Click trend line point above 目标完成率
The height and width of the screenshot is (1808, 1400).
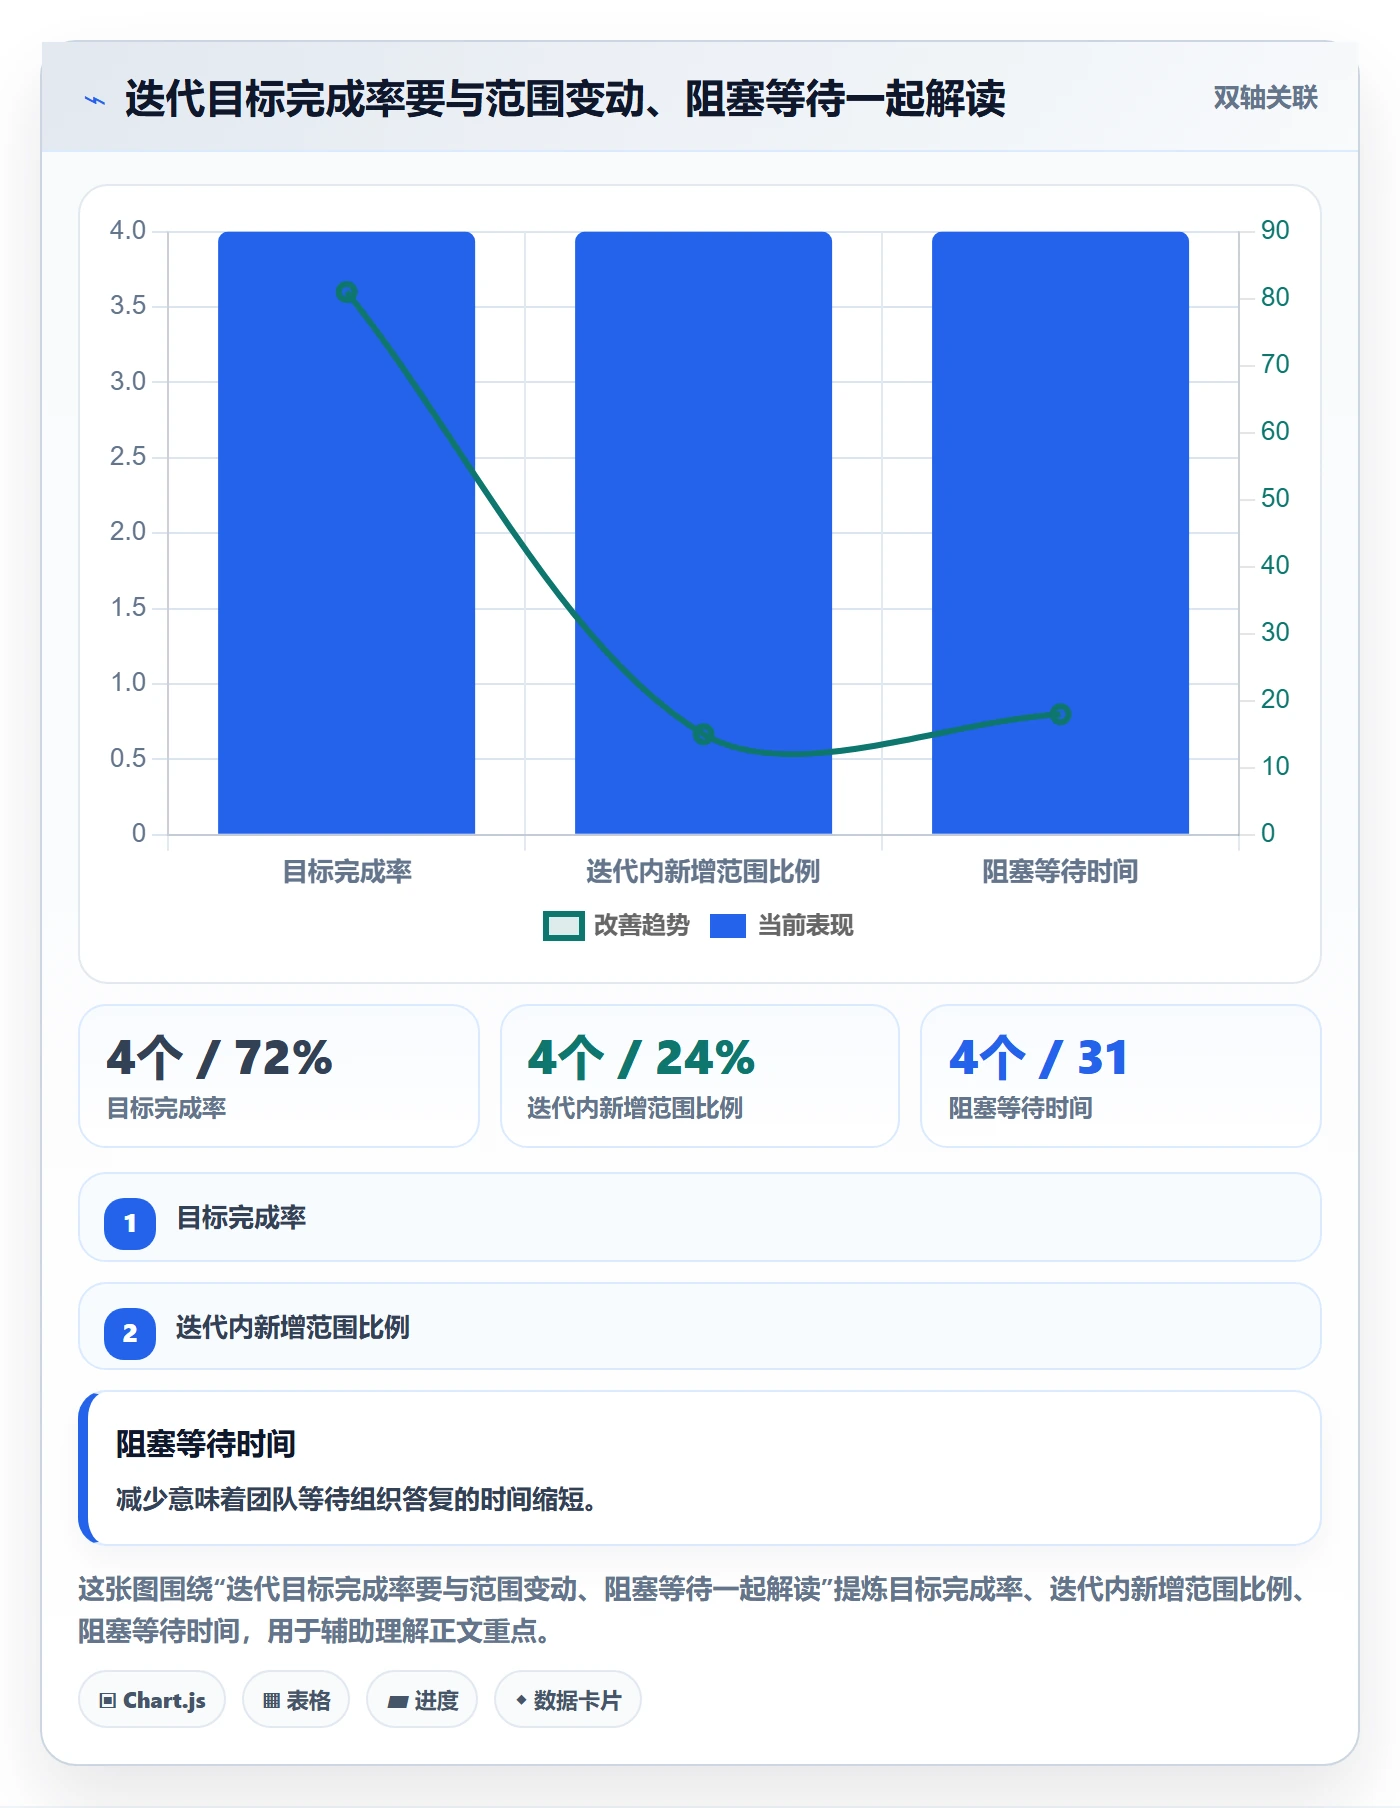347,292
